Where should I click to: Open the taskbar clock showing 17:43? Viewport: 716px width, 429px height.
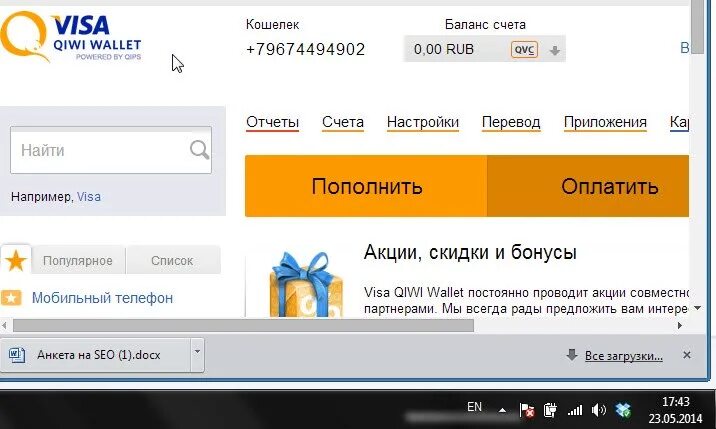click(x=675, y=410)
